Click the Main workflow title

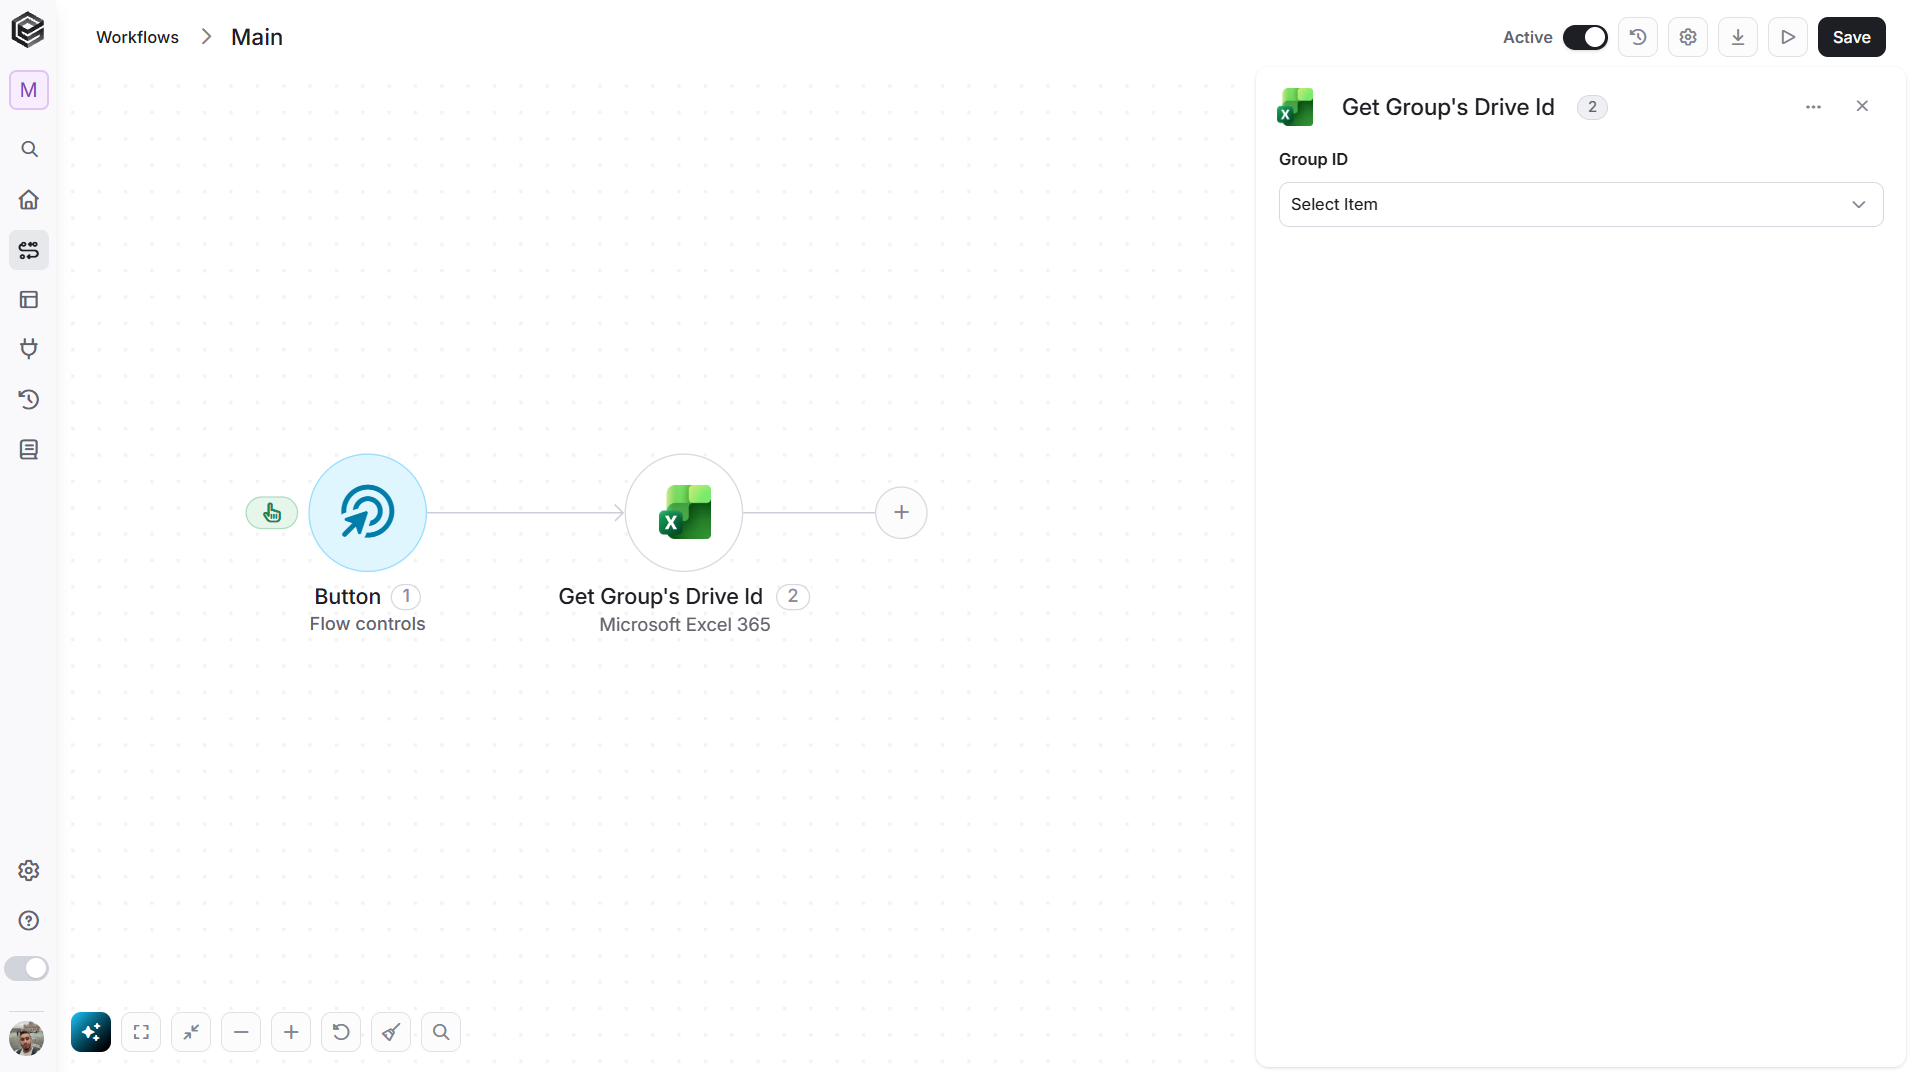[257, 37]
